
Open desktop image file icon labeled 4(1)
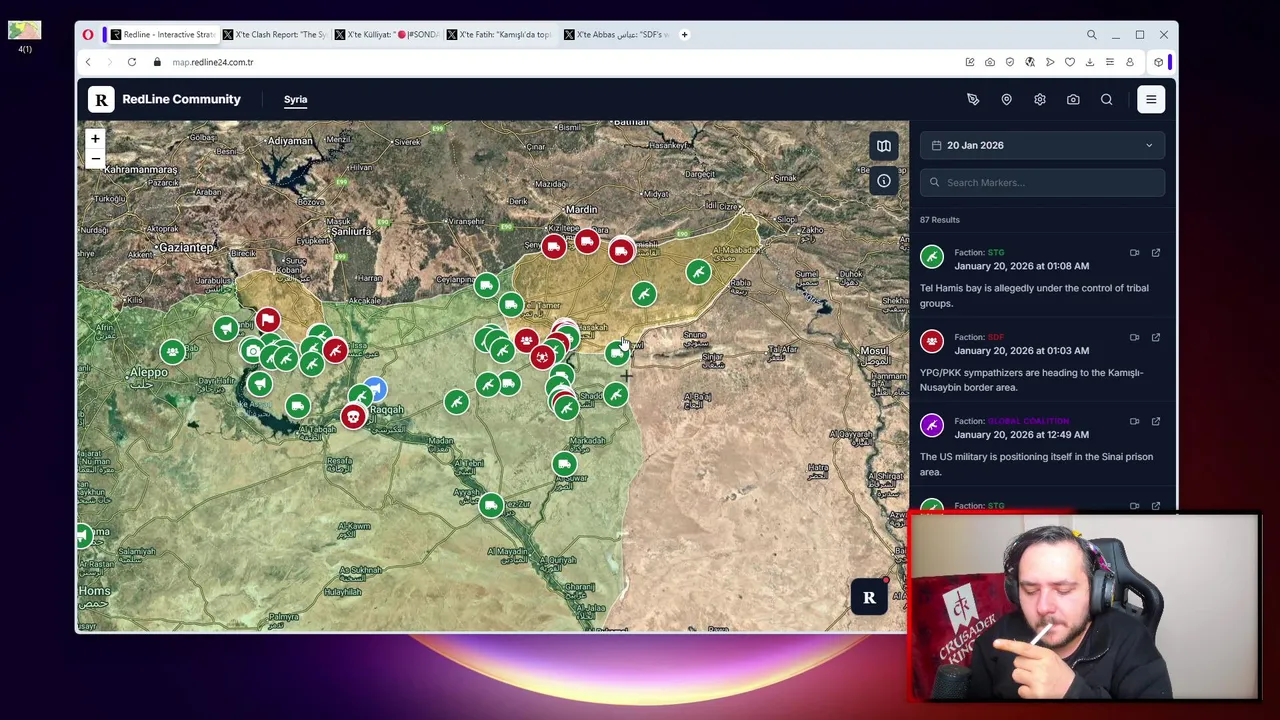pyautogui.click(x=24, y=36)
